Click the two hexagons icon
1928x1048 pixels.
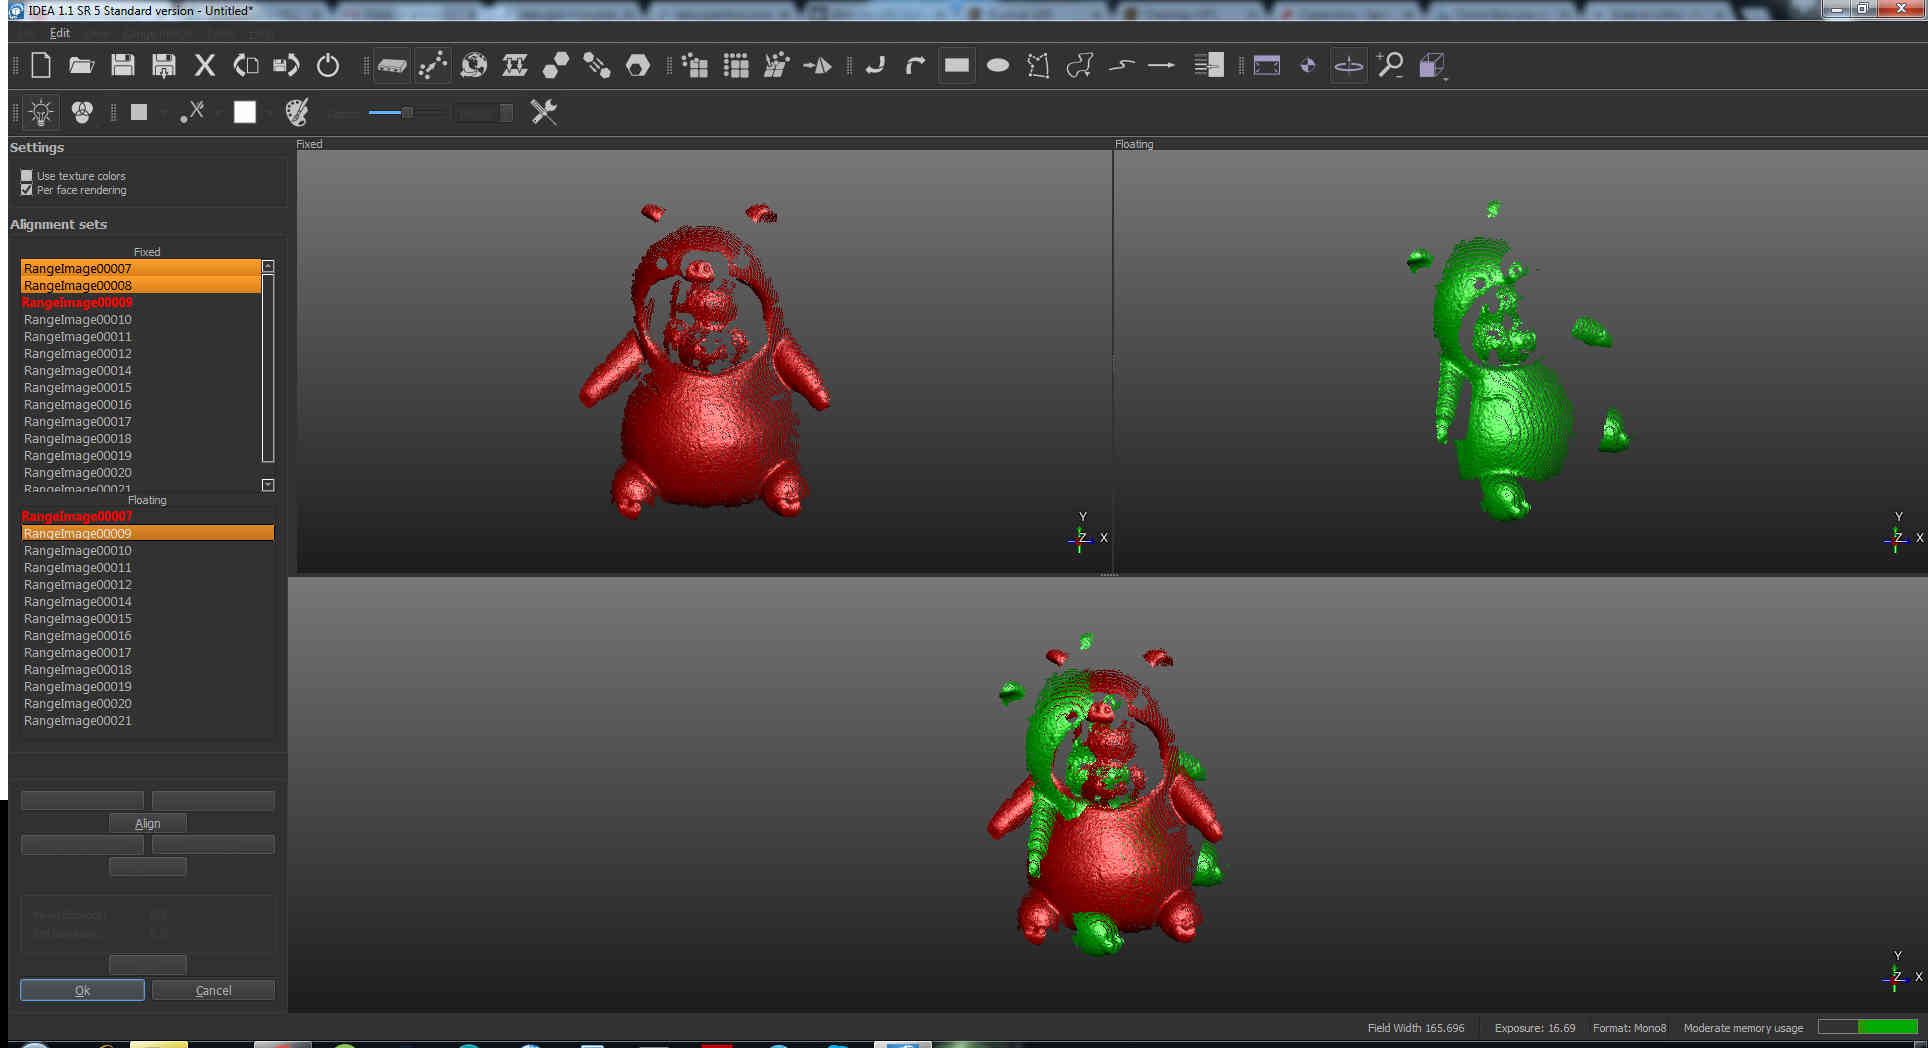(556, 66)
